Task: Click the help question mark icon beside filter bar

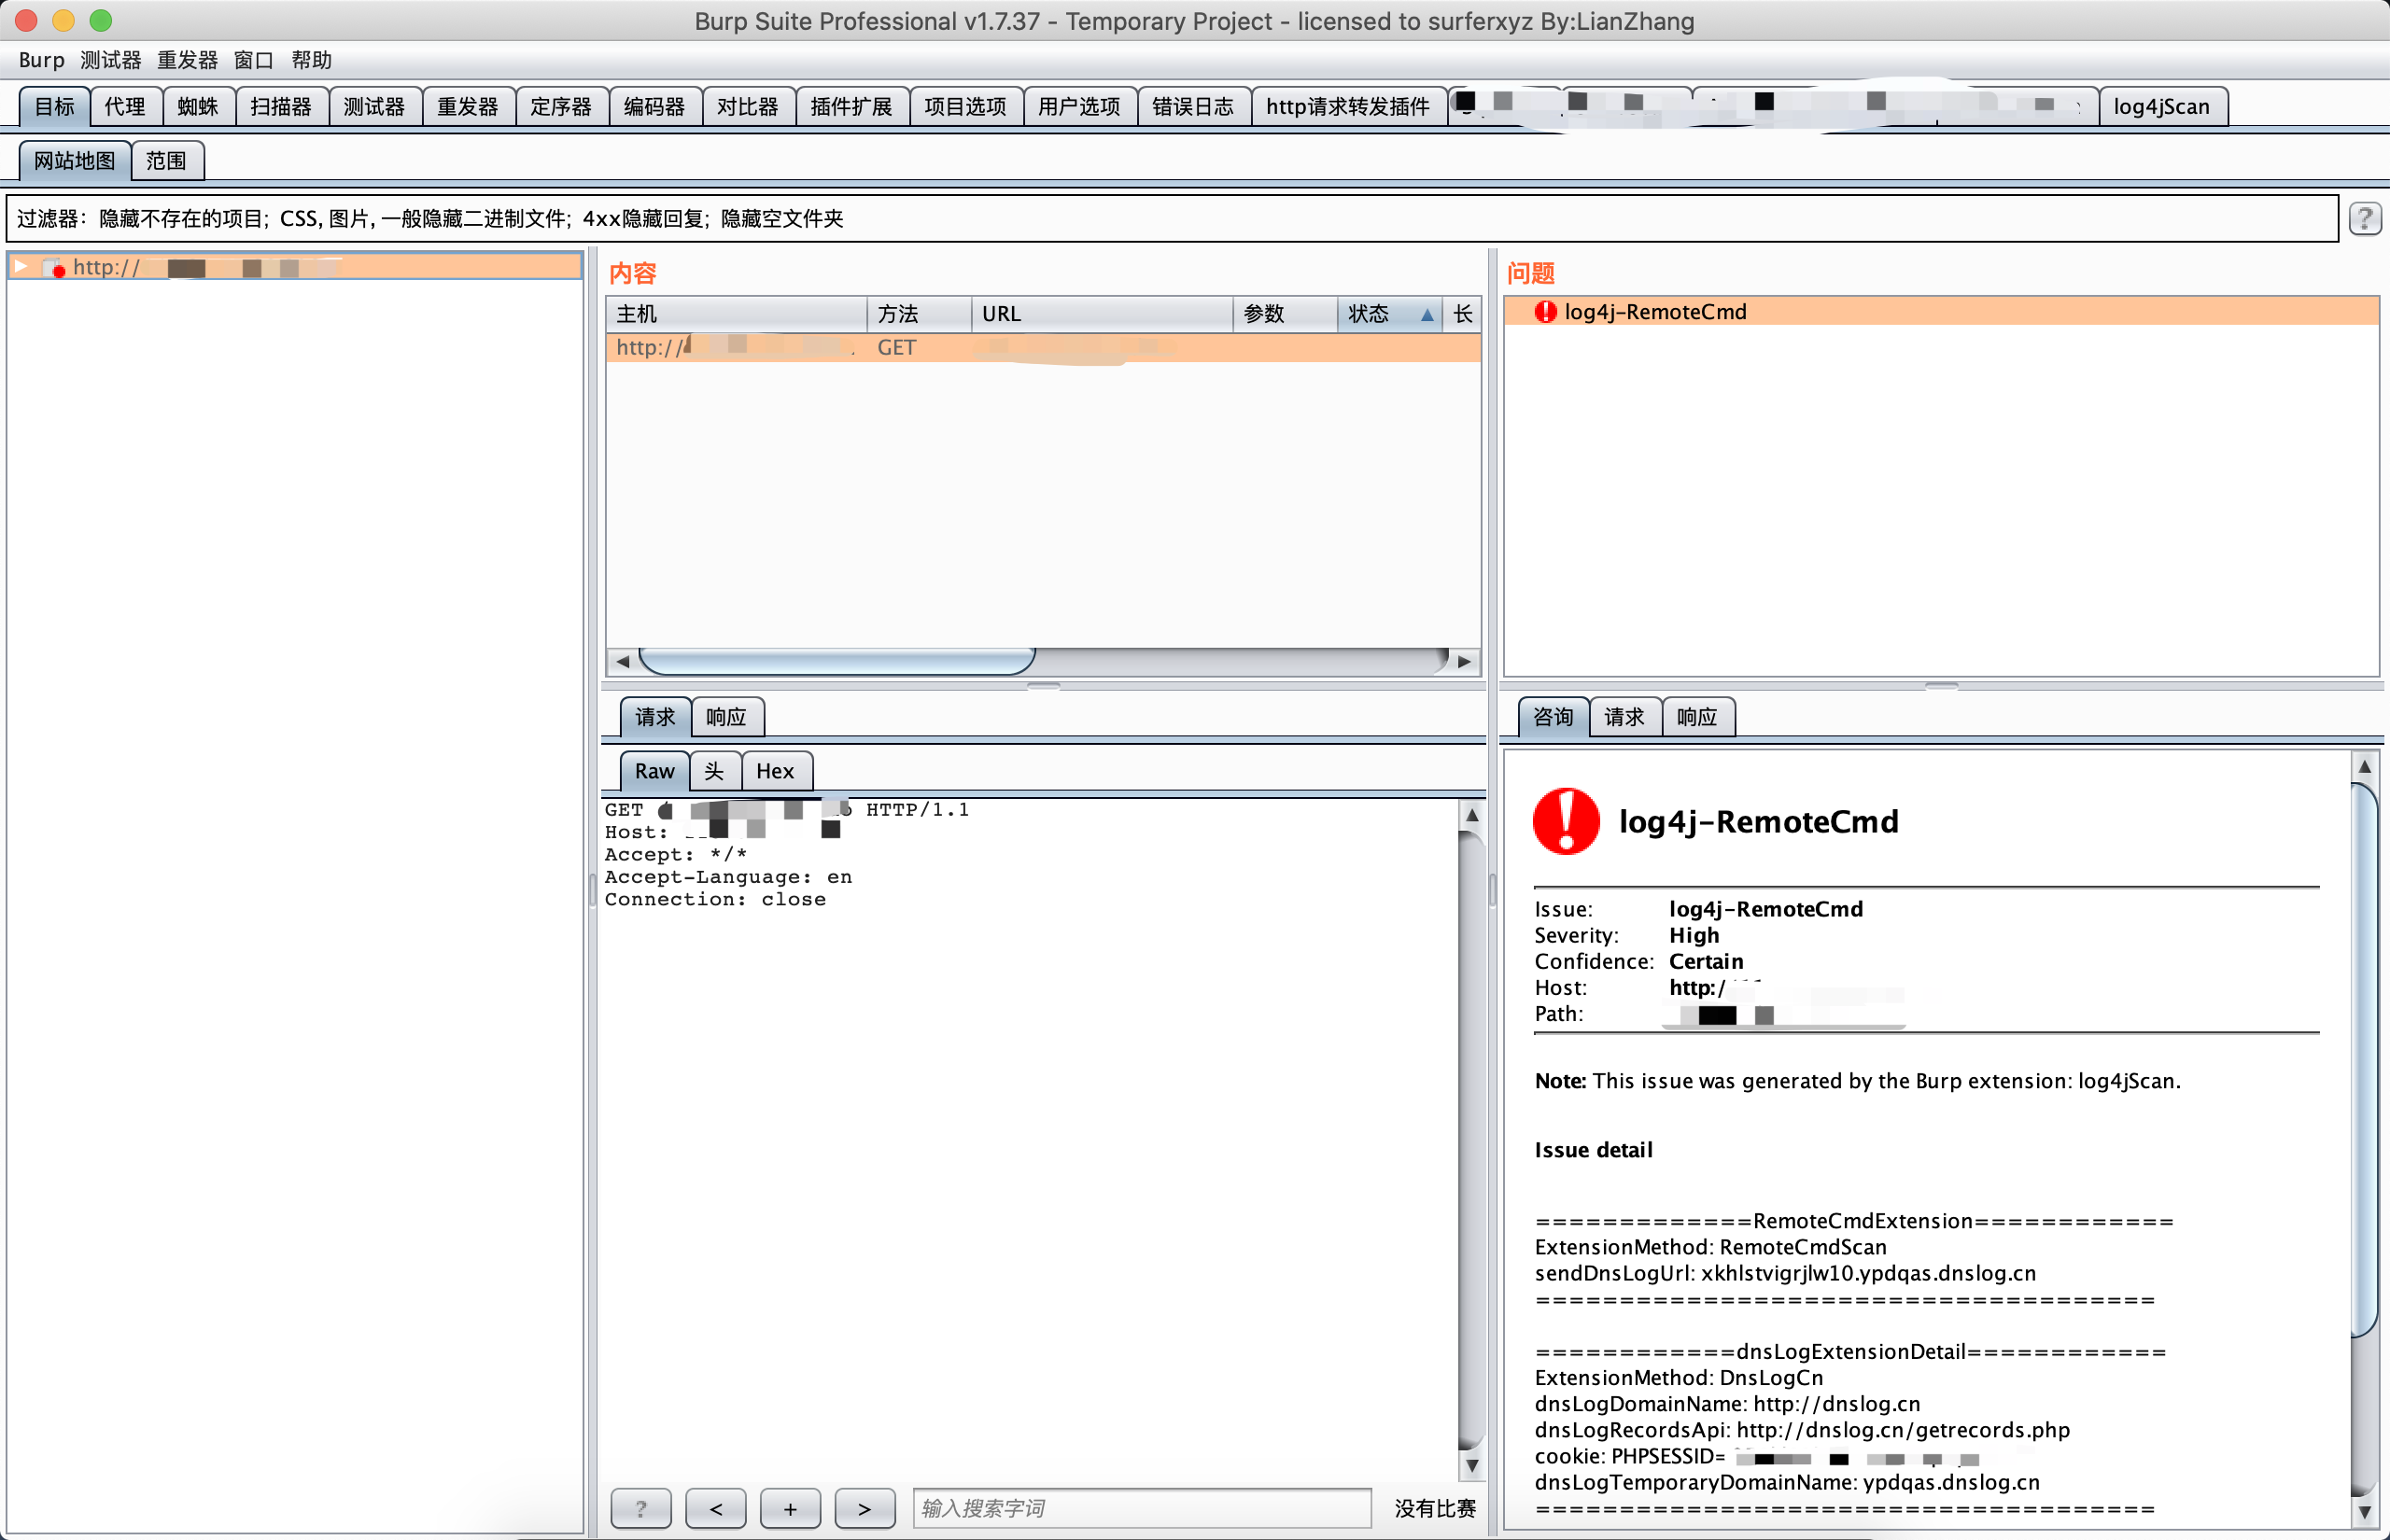Action: (2364, 218)
